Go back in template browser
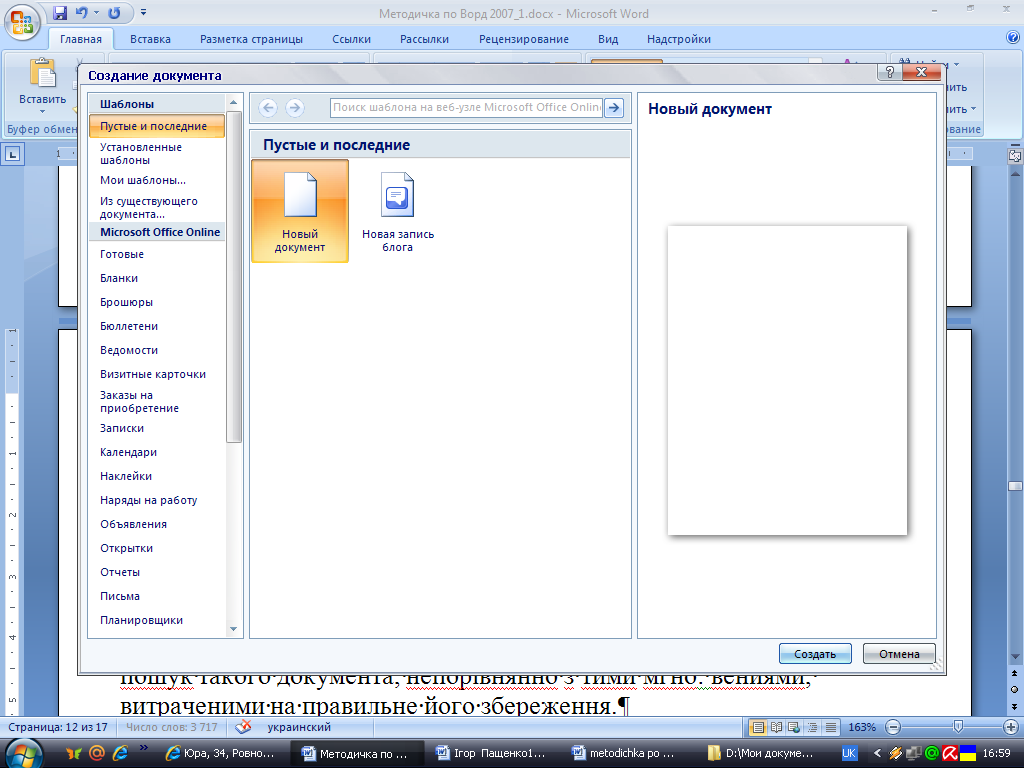Screen dimensions: 1024x768 coord(268,108)
